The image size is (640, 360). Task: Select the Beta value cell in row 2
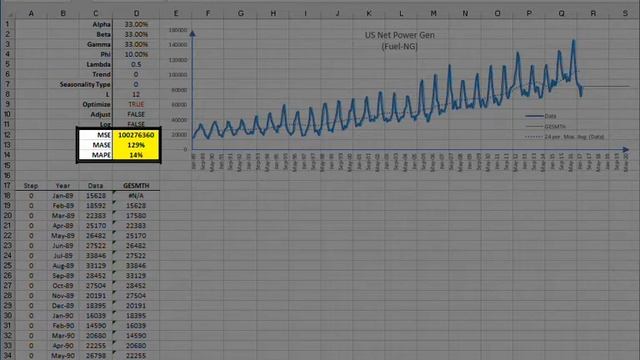point(136,34)
